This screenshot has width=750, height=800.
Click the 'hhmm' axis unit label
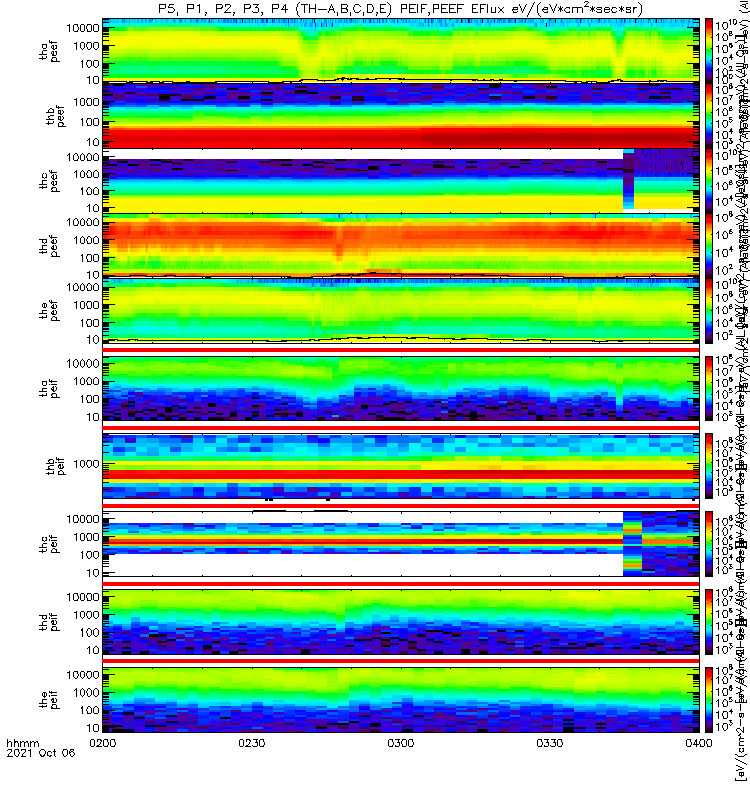click(x=22, y=743)
